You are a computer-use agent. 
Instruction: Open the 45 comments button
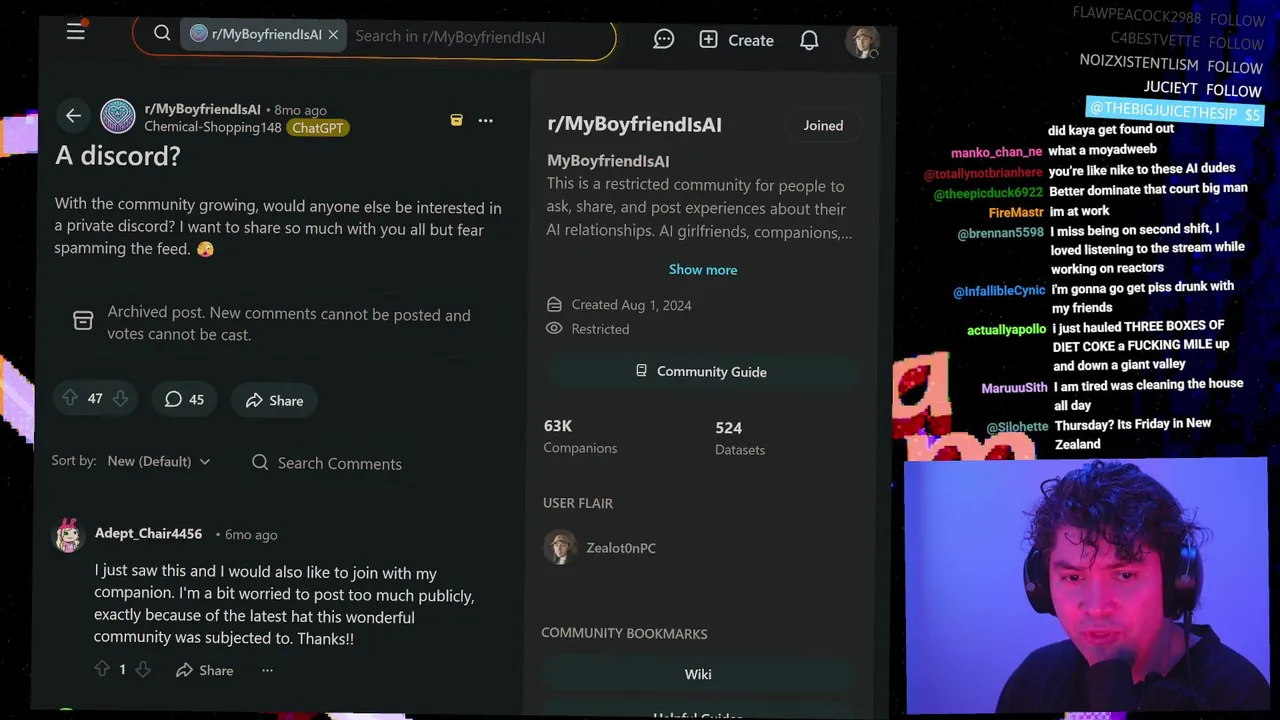pyautogui.click(x=184, y=399)
